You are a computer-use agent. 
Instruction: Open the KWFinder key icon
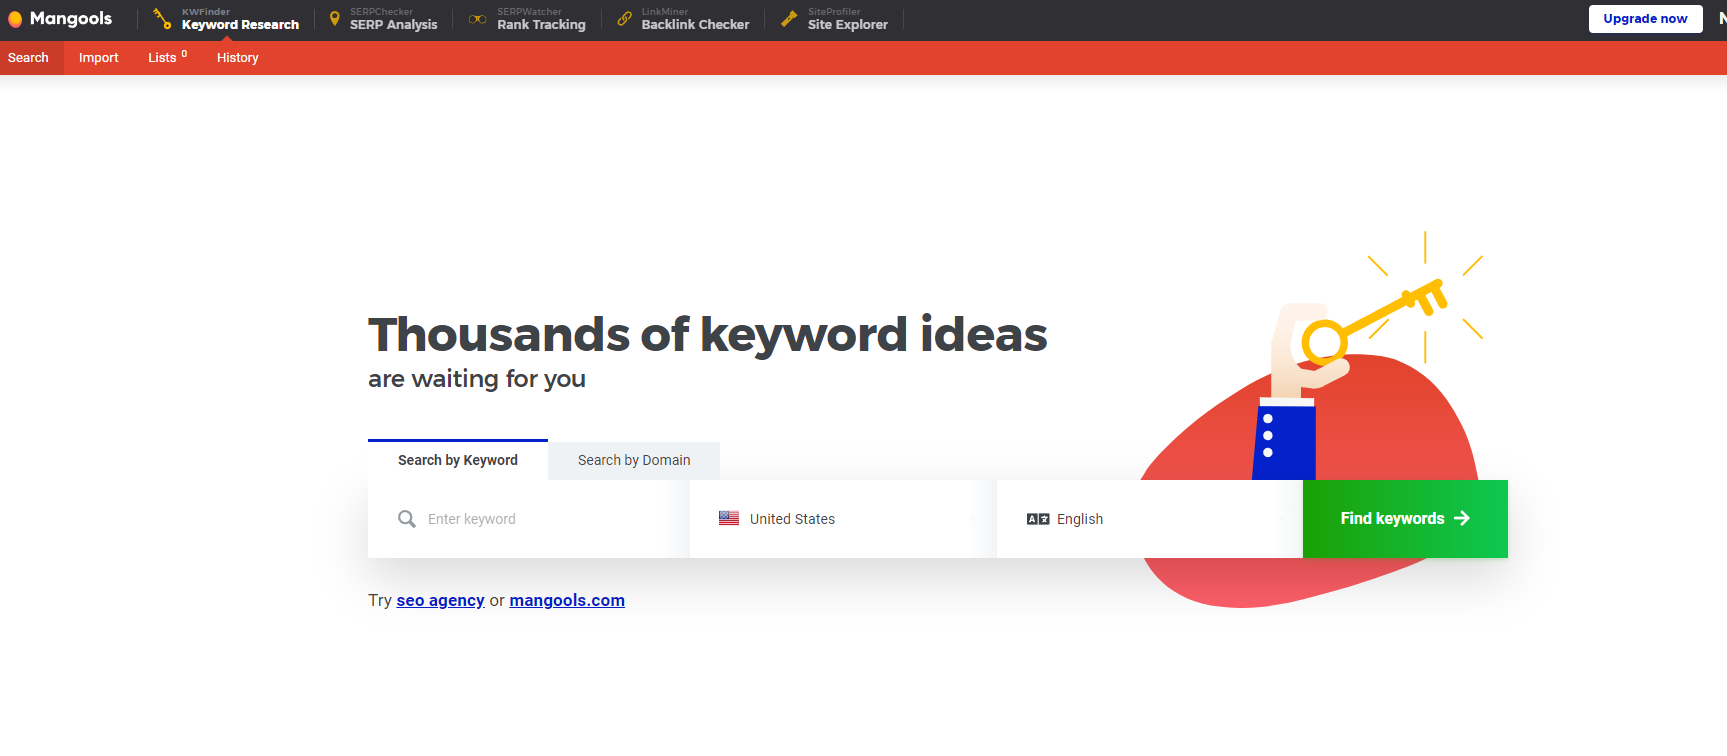coord(163,19)
